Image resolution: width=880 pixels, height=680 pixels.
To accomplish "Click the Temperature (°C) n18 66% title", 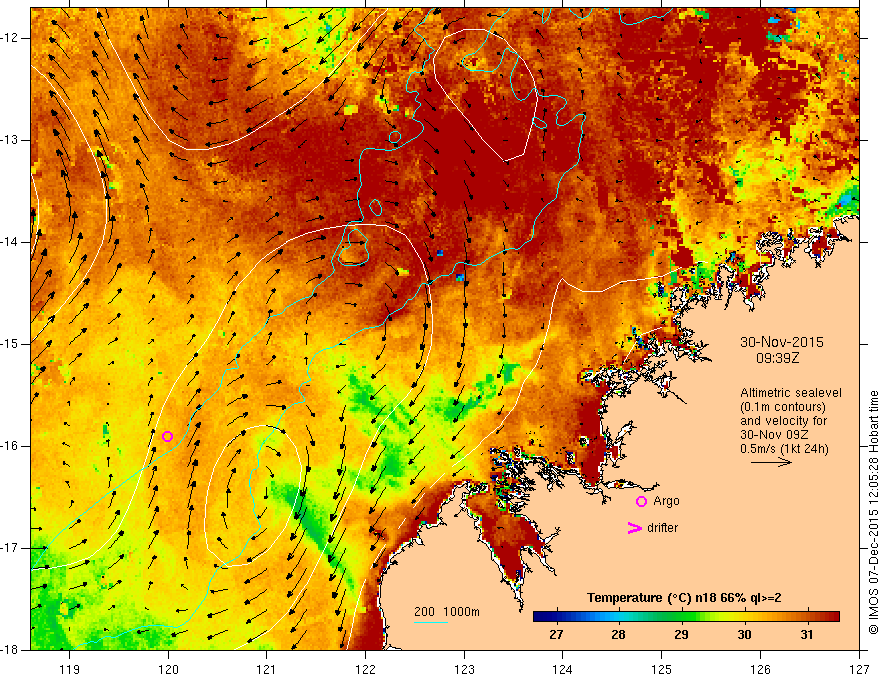I will pos(684,598).
